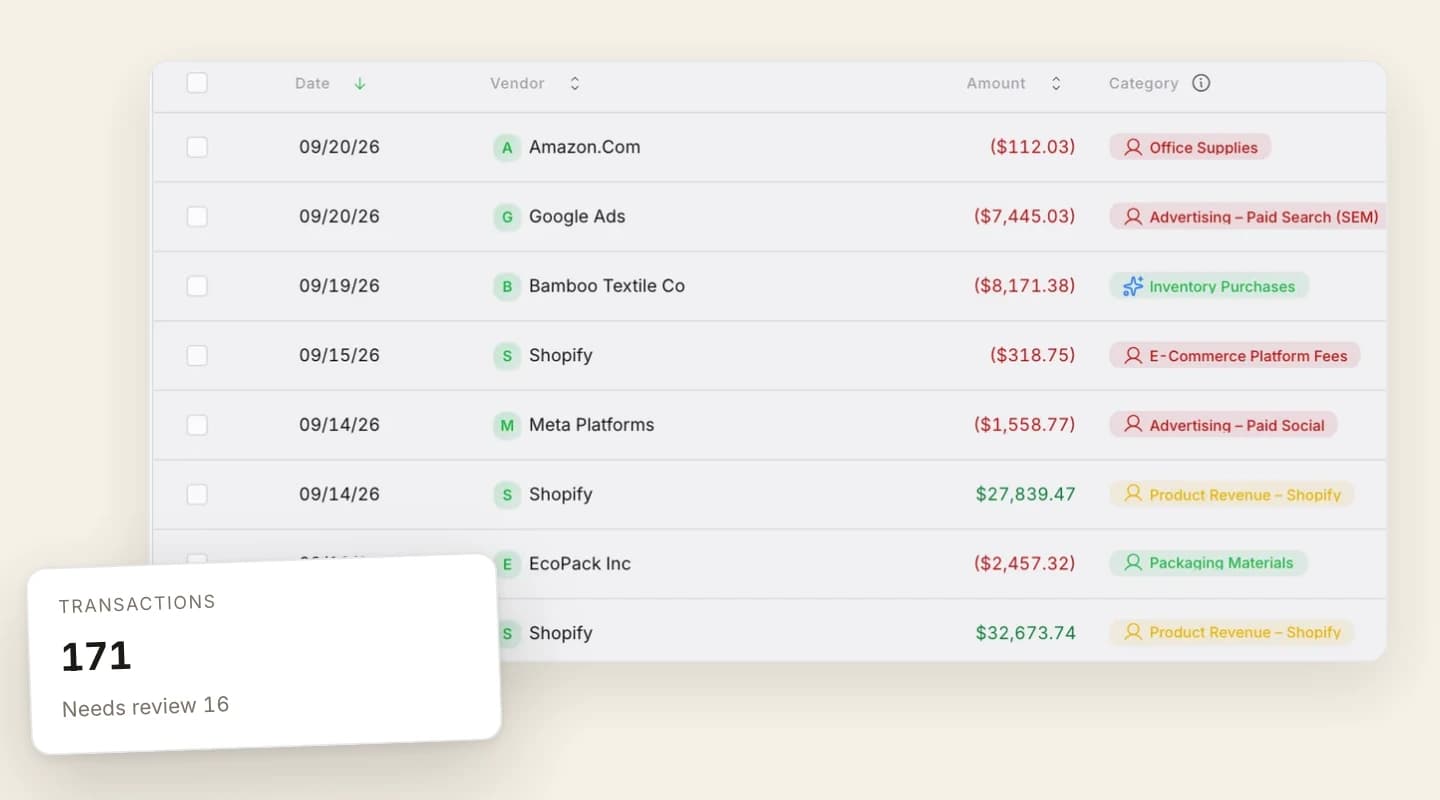
Task: Open the Advertising – Paid Social tag
Action: click(1223, 425)
